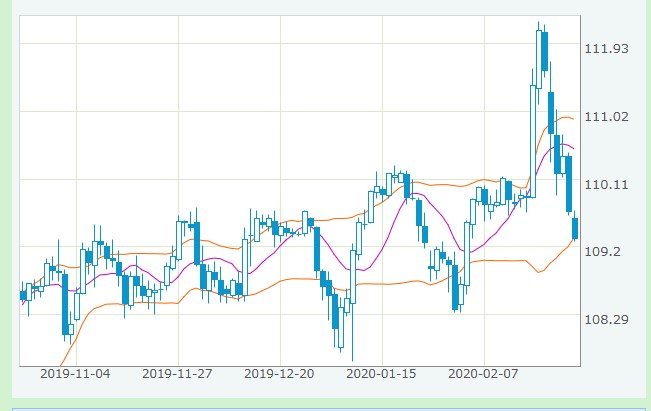The width and height of the screenshot is (651, 411).
Task: Select the upper orange band at its right end
Action: tap(572, 119)
